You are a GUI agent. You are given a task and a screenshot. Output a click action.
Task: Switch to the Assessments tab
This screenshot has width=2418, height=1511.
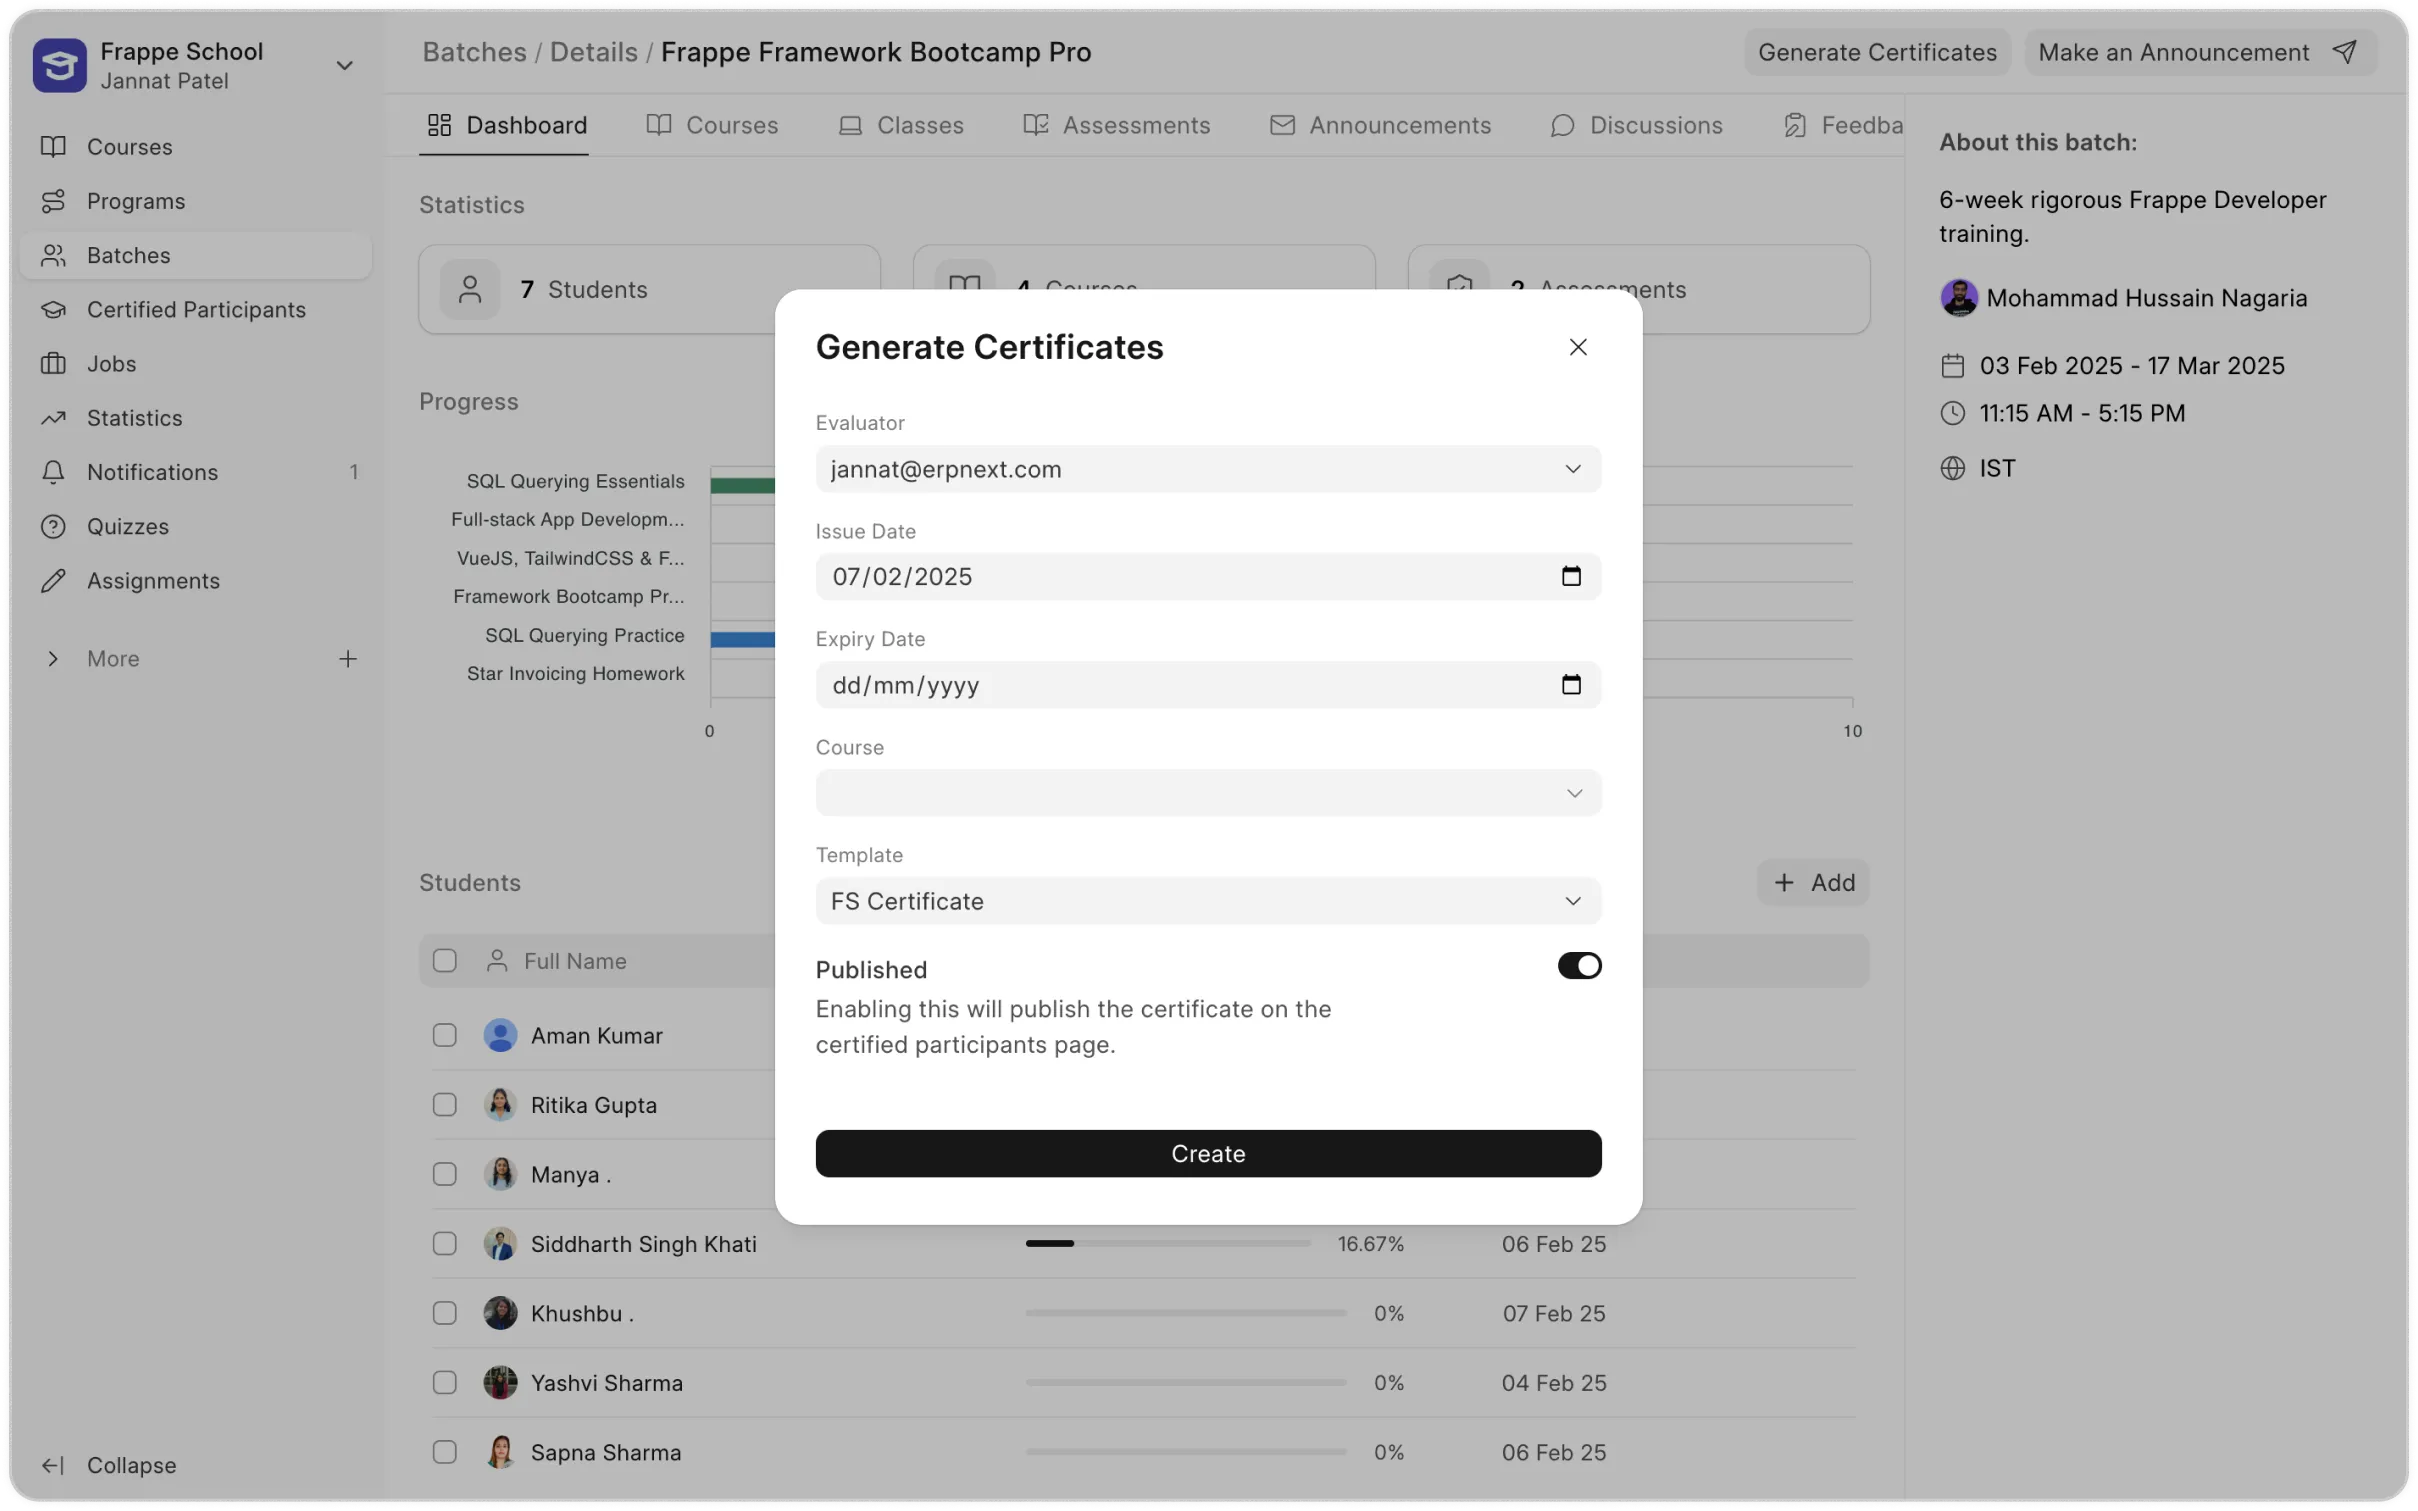pos(1116,126)
